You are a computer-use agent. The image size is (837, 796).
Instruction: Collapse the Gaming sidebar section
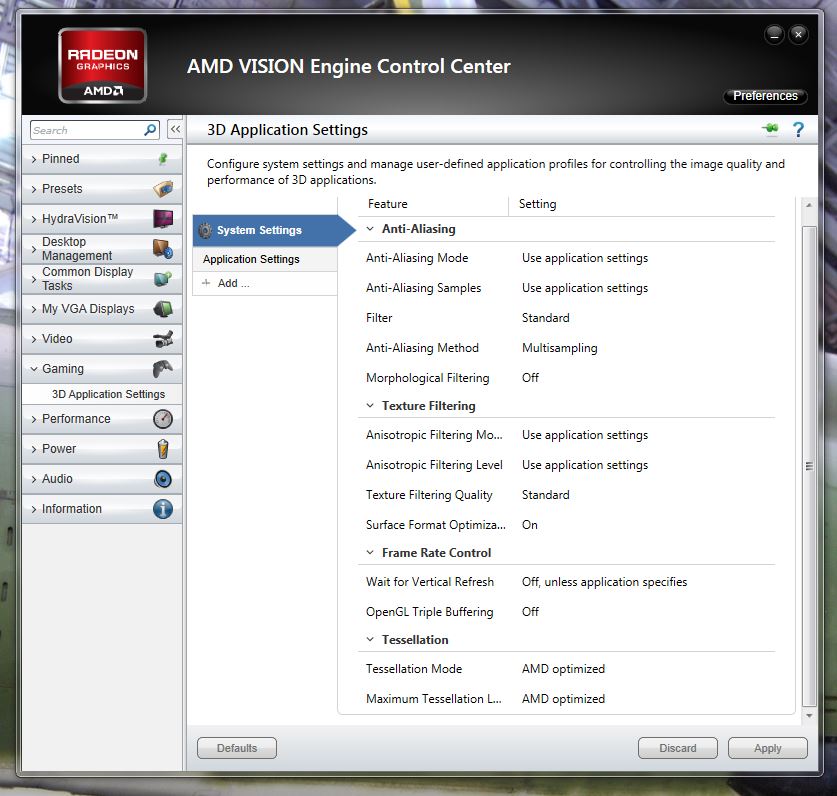(34, 369)
